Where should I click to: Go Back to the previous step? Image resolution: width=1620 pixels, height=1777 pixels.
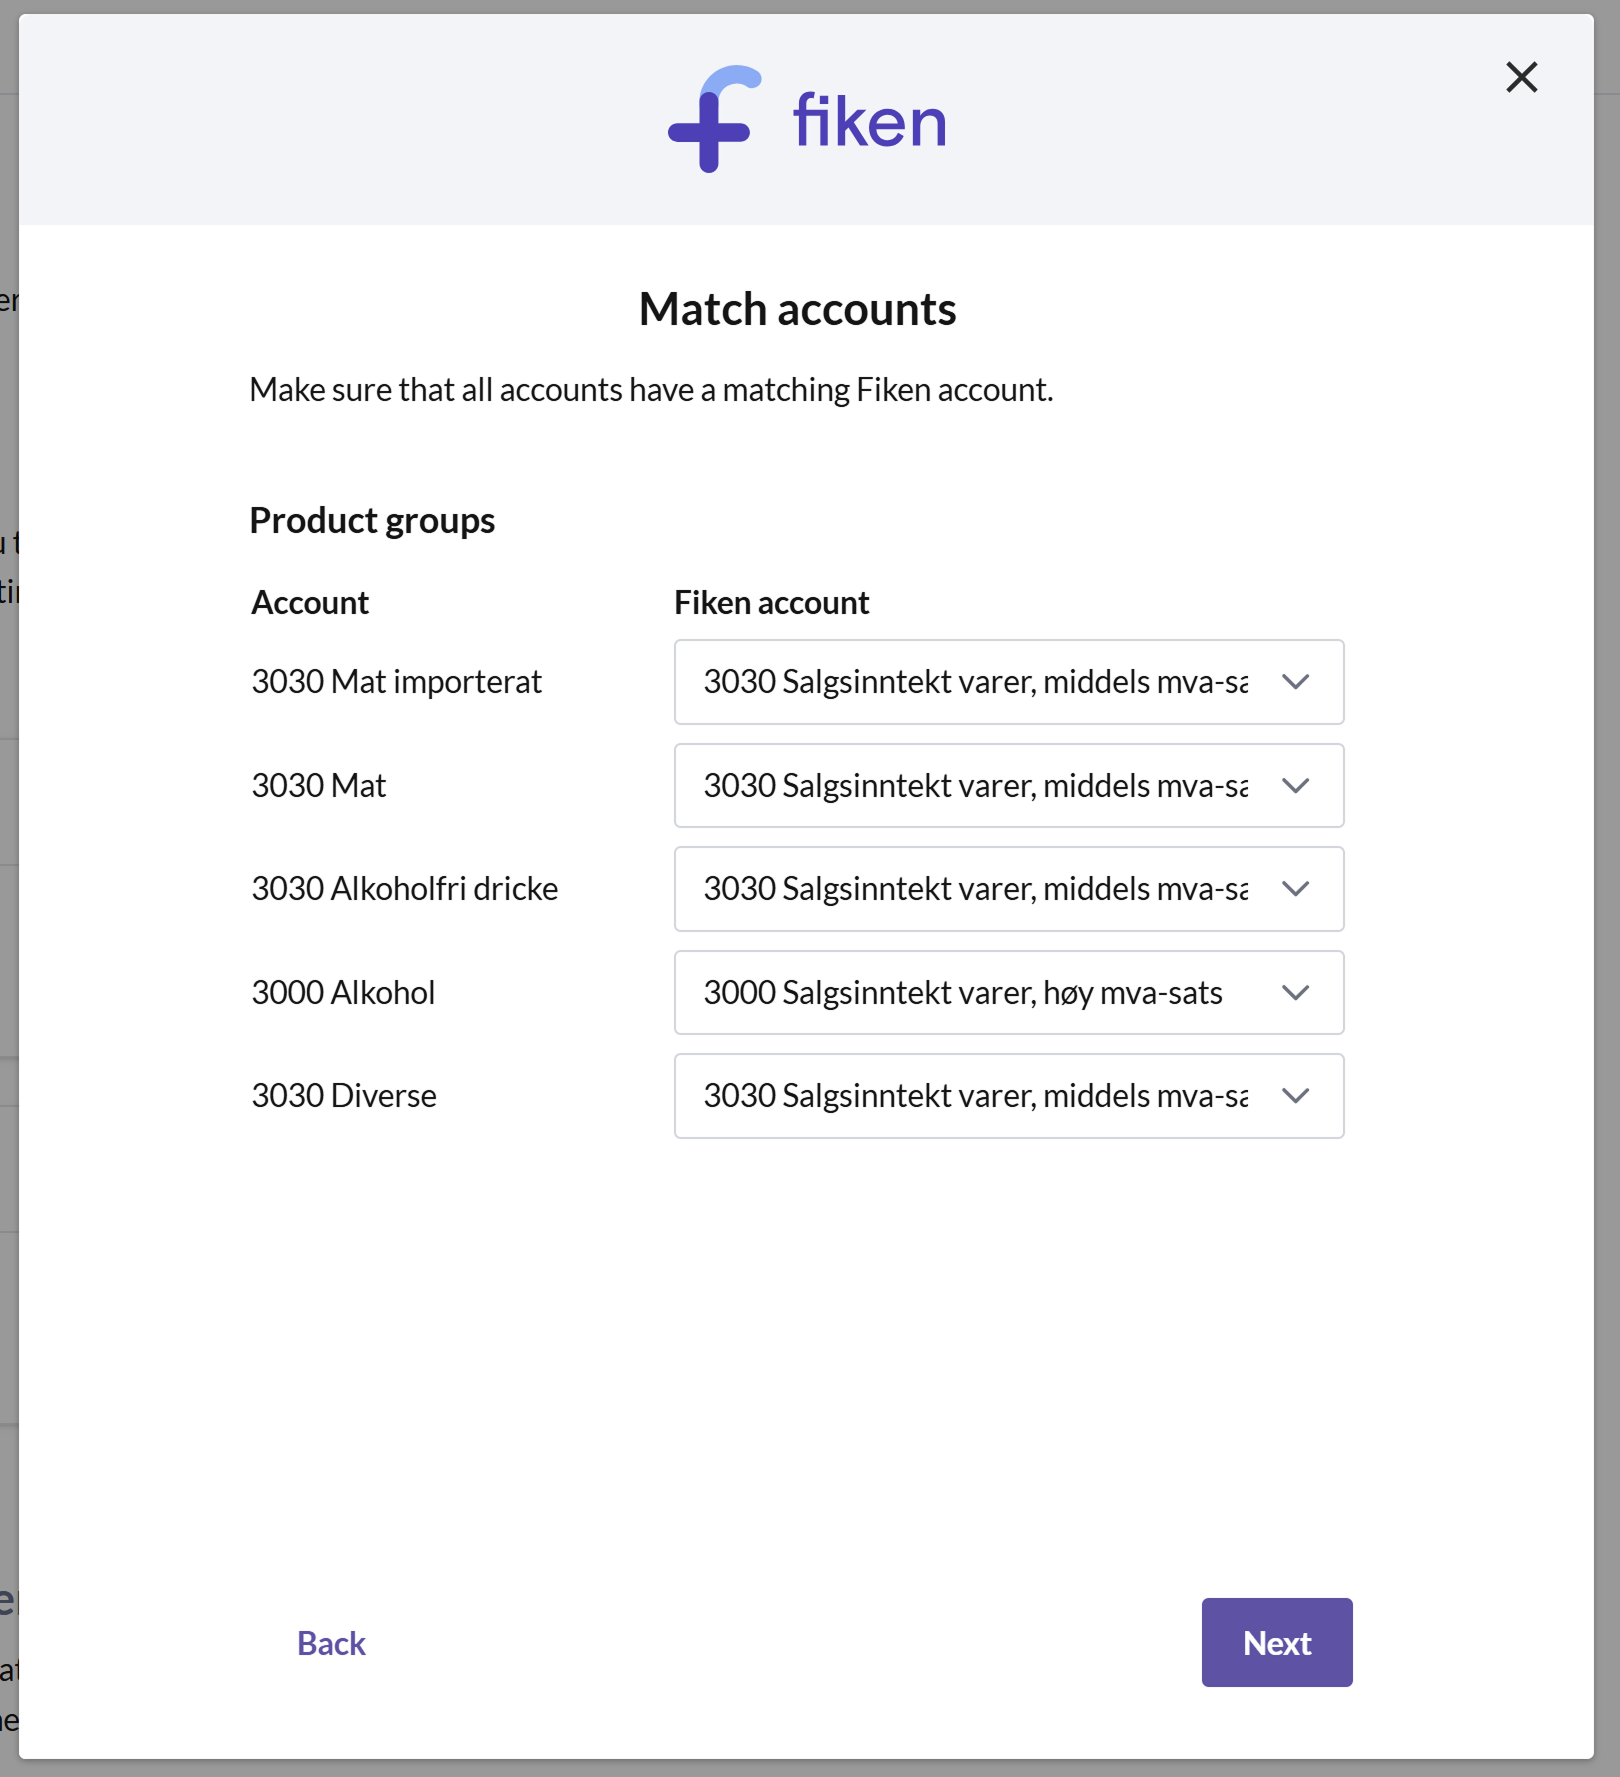(x=331, y=1643)
